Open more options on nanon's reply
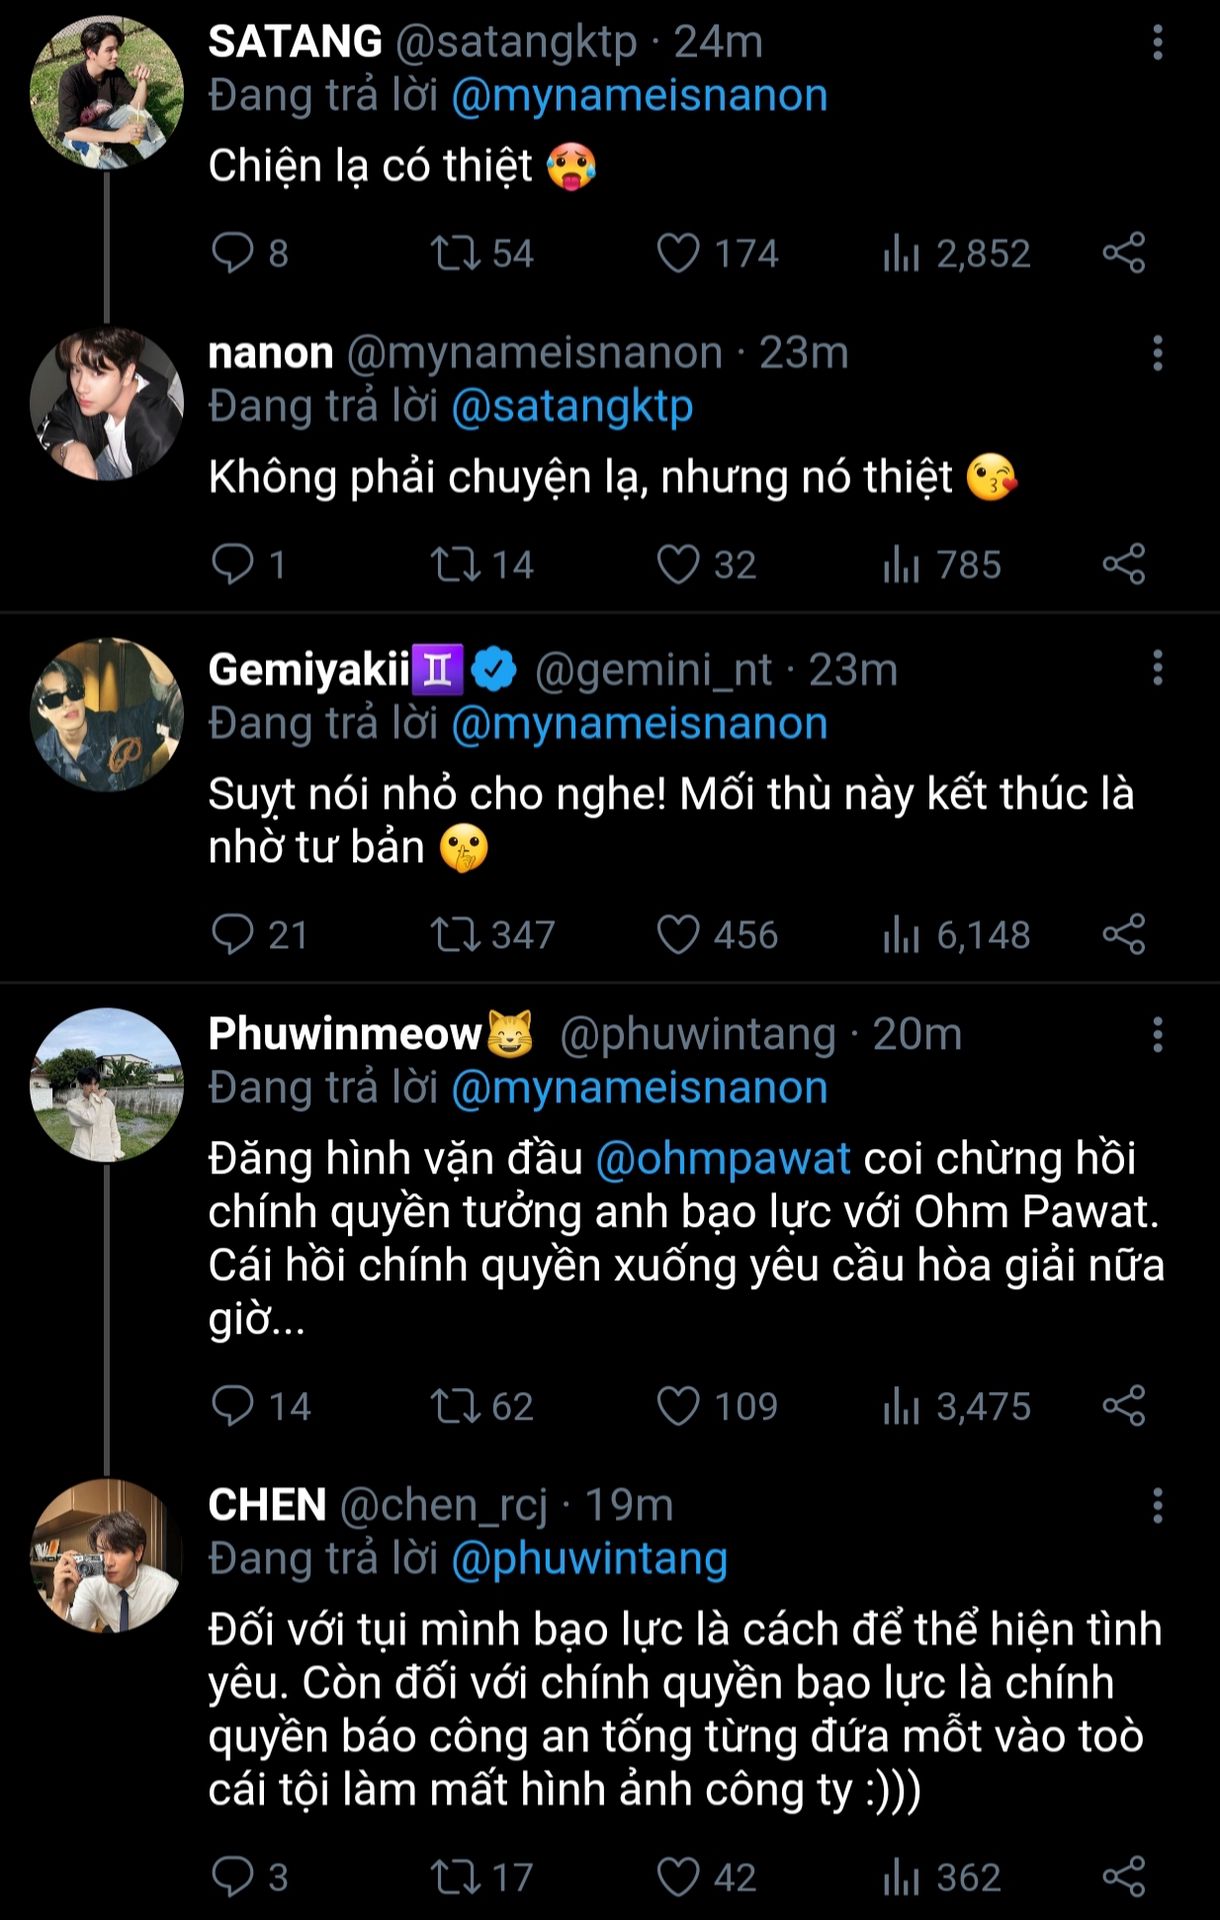The image size is (1220, 1920). [1157, 354]
